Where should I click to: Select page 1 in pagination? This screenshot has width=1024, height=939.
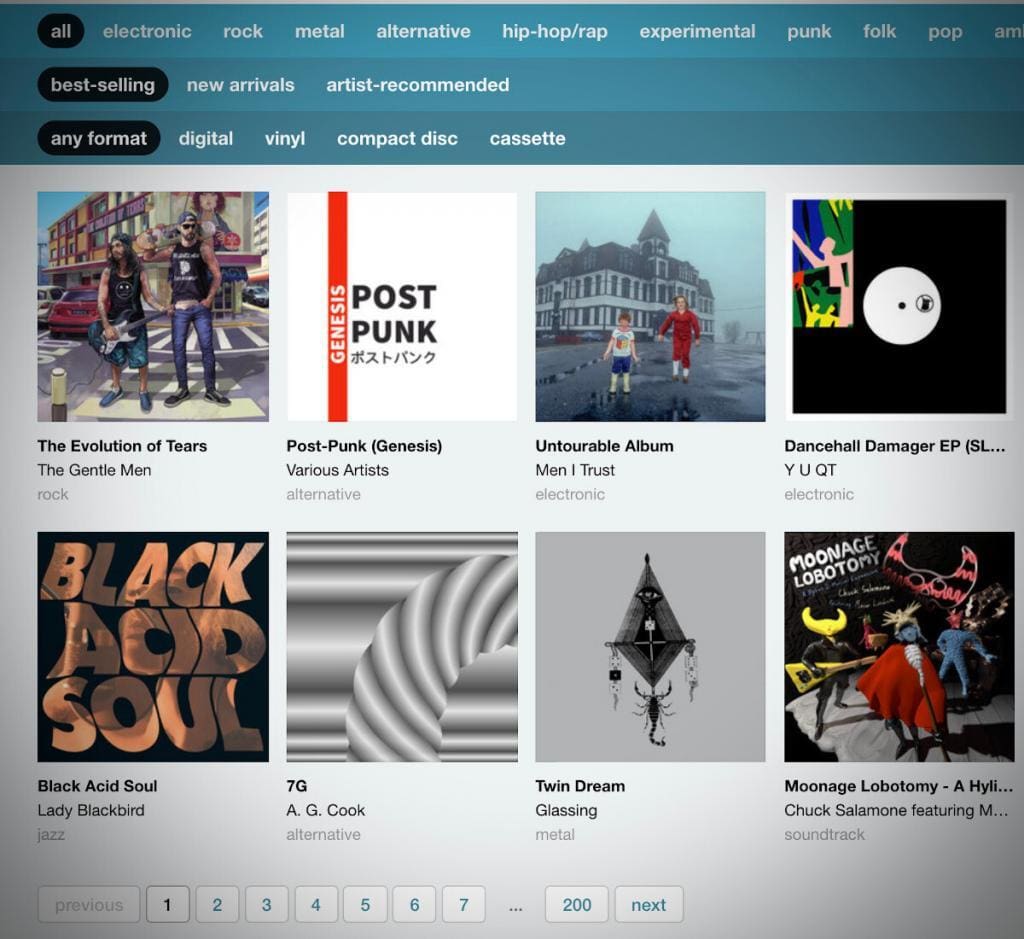168,904
